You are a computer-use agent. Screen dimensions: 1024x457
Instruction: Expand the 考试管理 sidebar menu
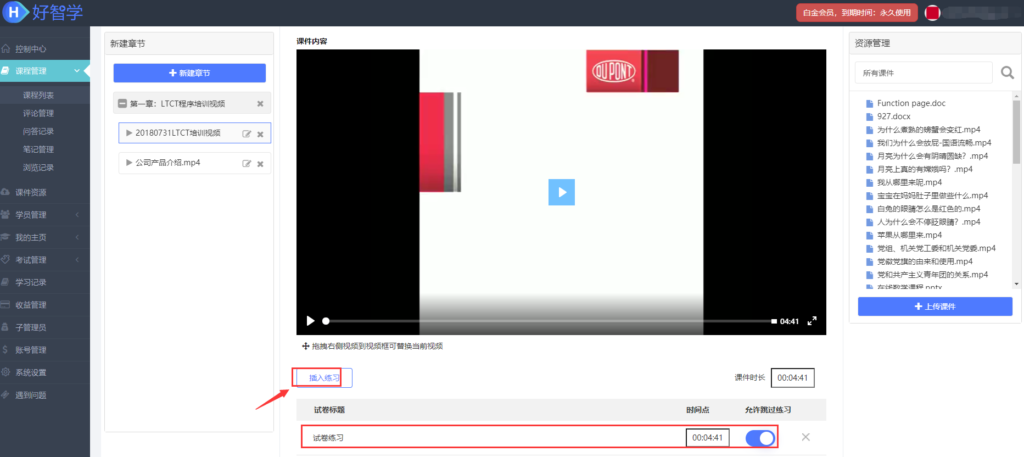(x=44, y=260)
